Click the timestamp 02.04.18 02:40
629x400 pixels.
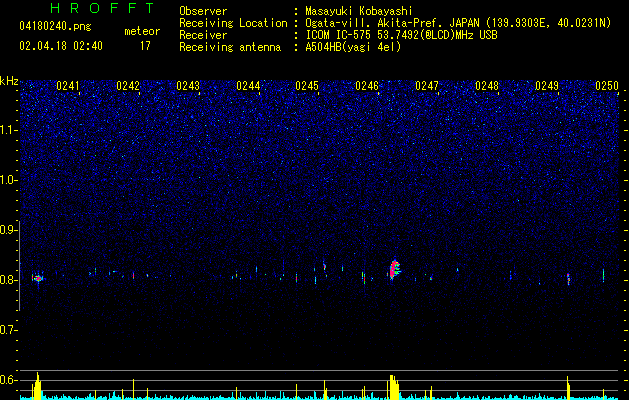[x=61, y=46]
